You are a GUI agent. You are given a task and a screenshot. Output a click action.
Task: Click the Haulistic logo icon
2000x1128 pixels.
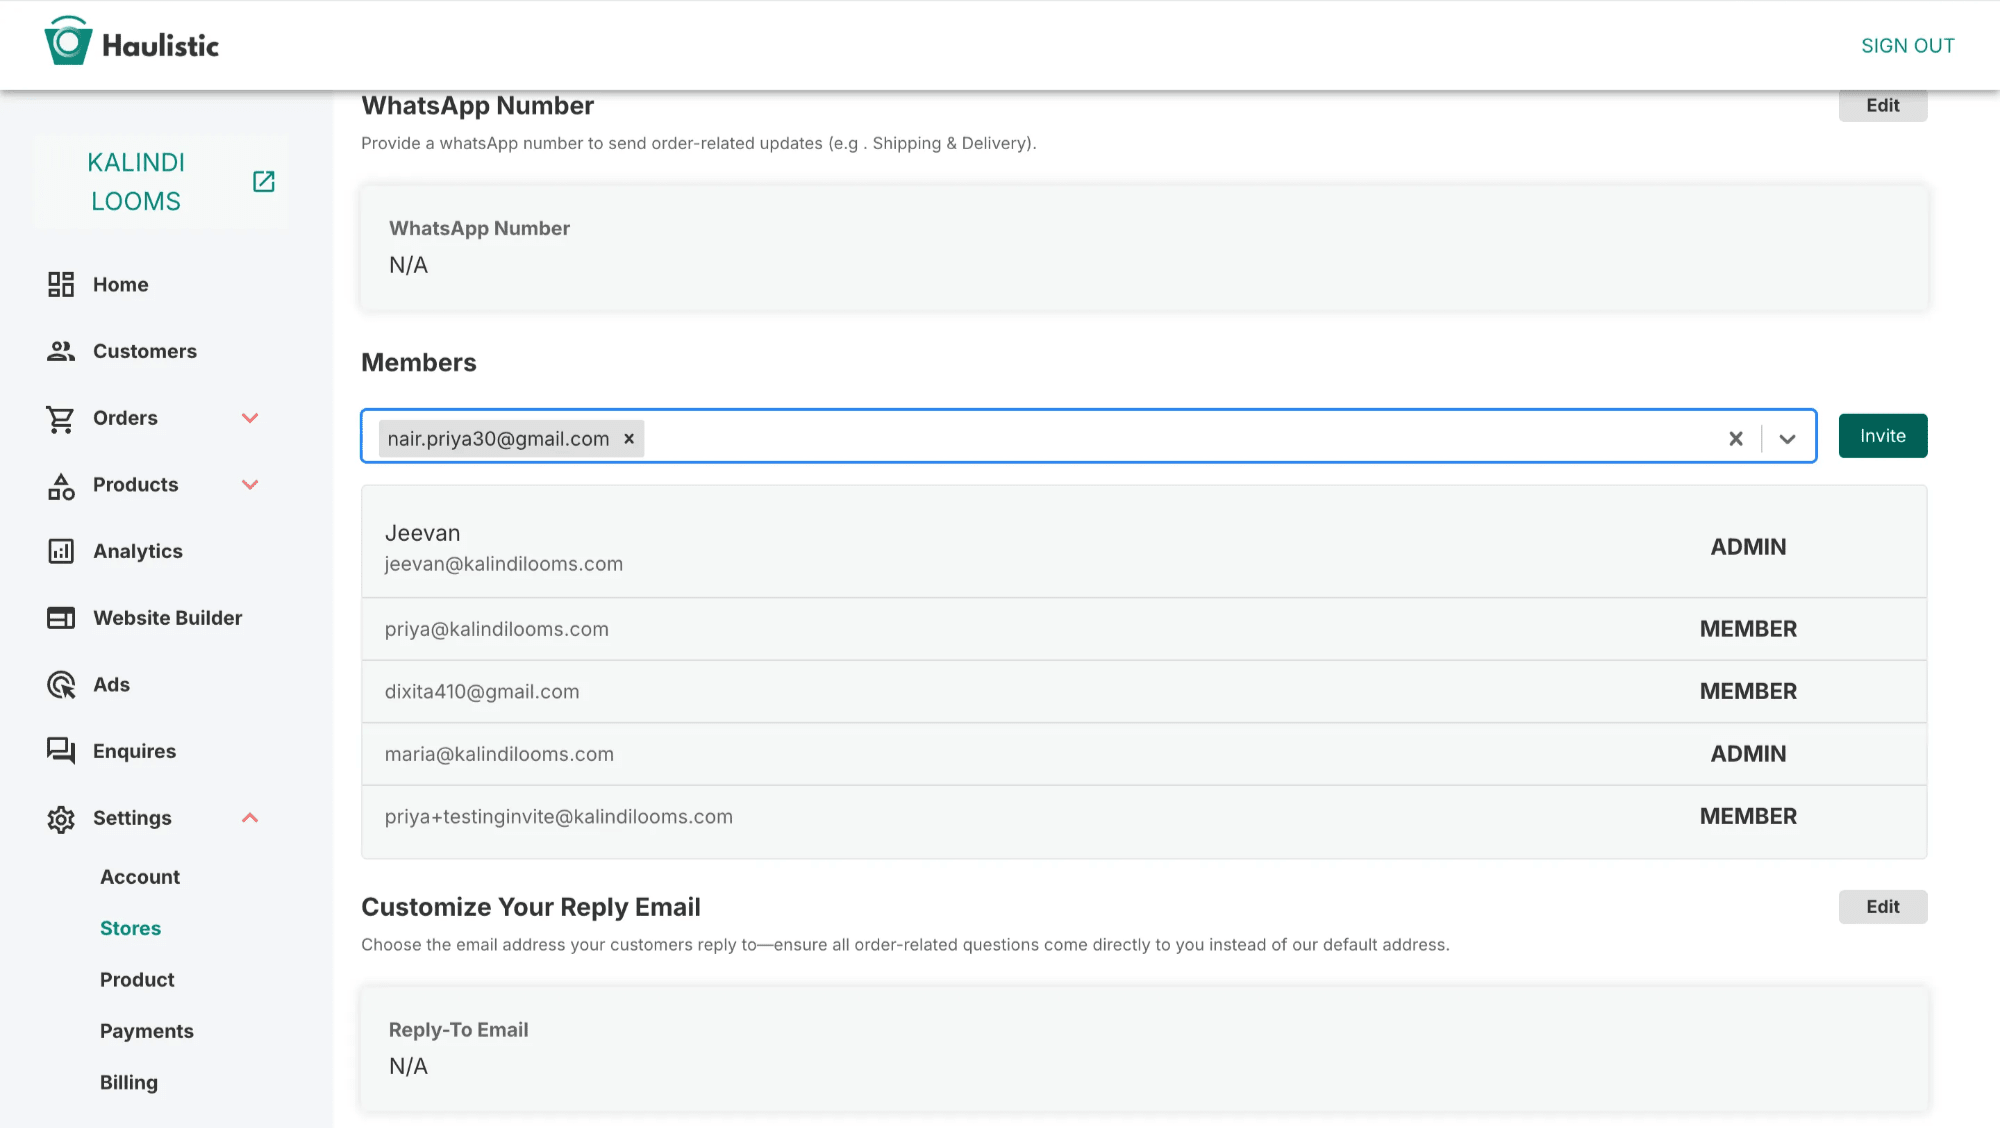pos(68,42)
